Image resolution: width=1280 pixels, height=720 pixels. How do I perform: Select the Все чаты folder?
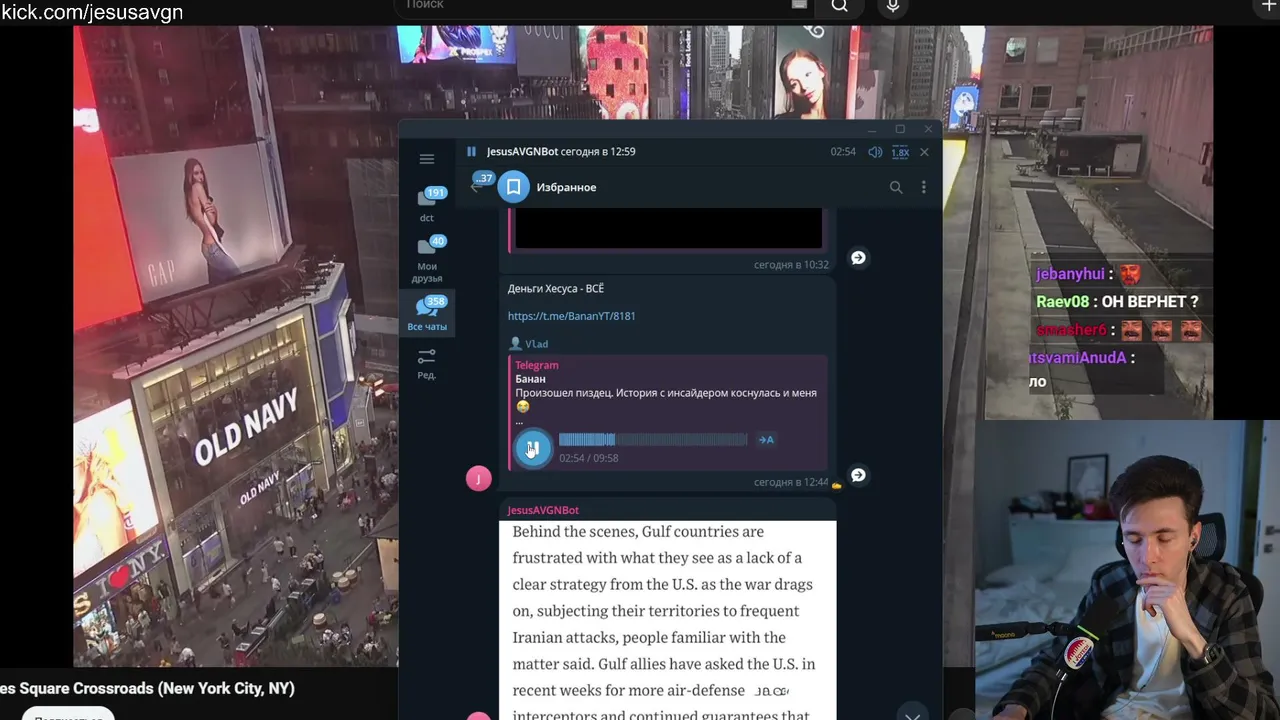coord(427,313)
